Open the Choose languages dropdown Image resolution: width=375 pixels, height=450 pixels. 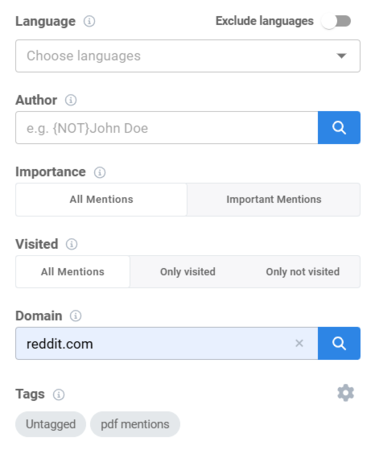click(188, 56)
